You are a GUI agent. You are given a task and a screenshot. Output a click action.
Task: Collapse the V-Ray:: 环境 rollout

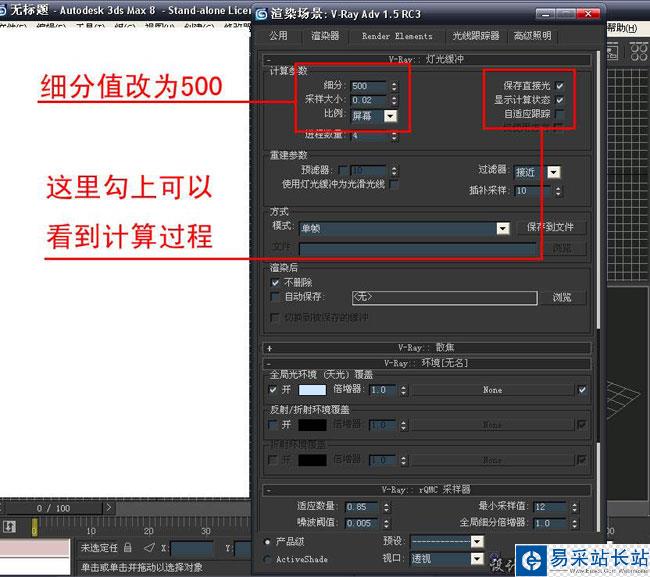[427, 363]
